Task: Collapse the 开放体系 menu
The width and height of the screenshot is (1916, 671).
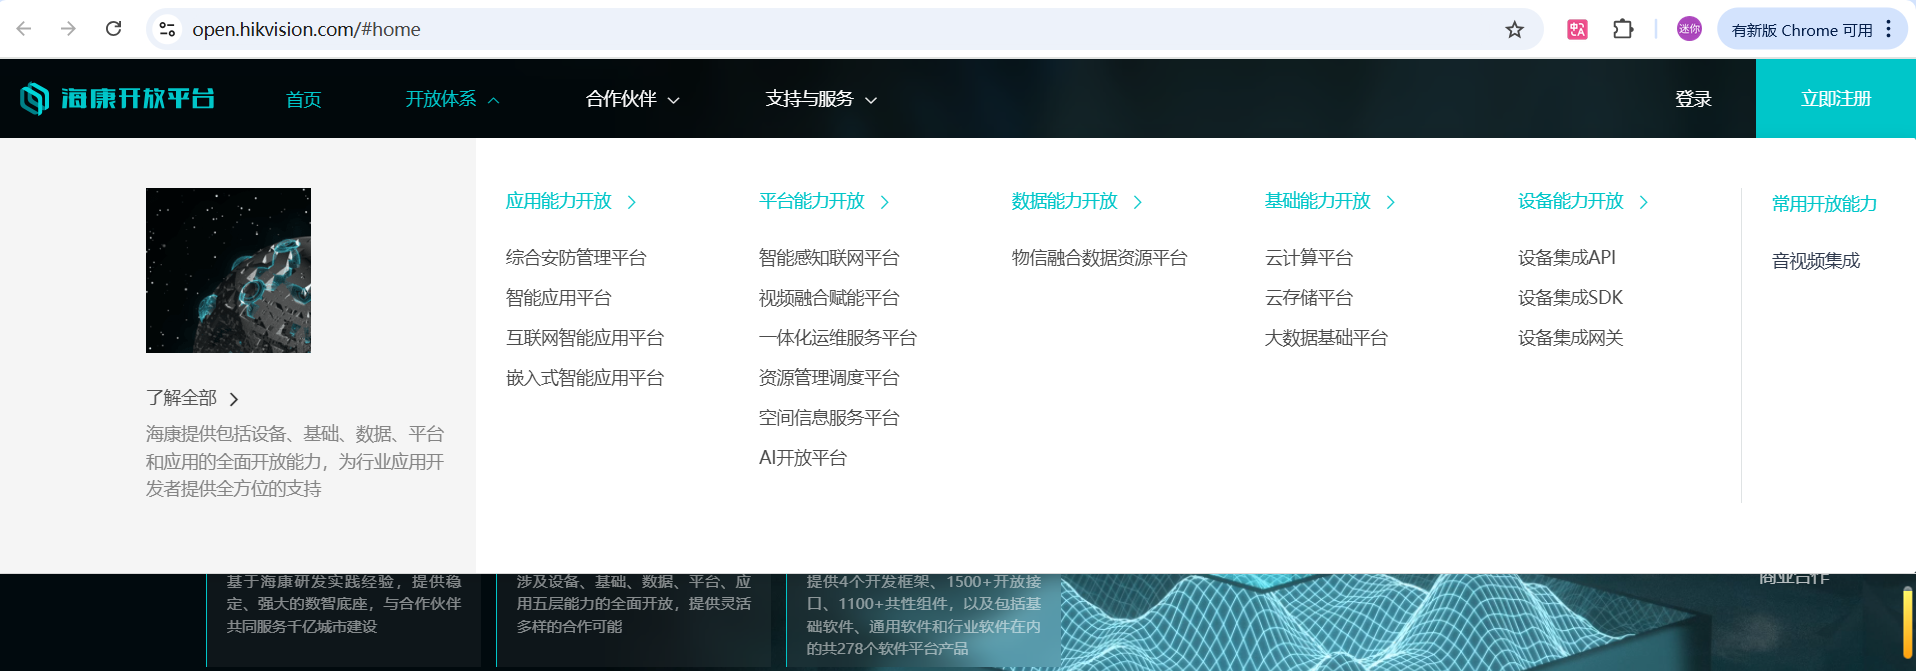Action: click(x=452, y=99)
